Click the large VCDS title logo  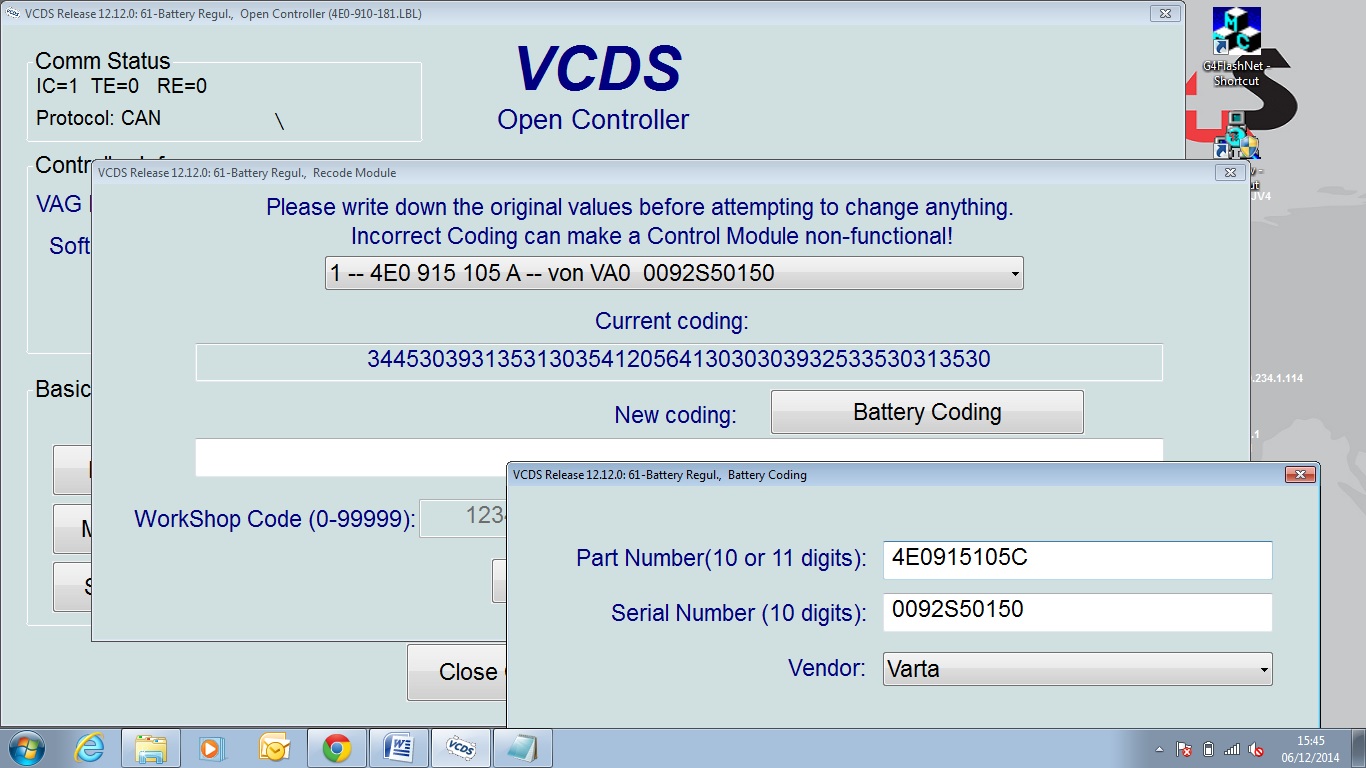pos(597,69)
